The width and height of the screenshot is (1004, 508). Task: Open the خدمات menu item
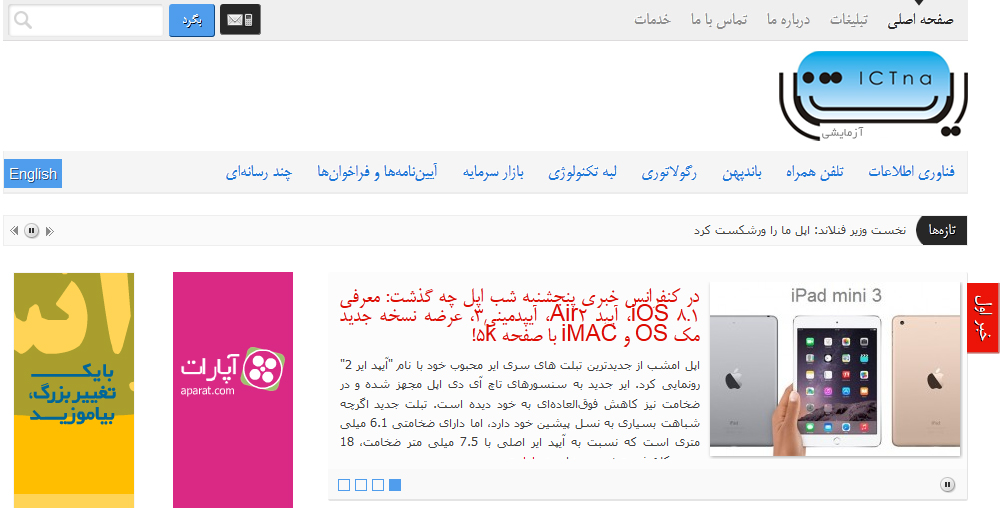pyautogui.click(x=652, y=20)
